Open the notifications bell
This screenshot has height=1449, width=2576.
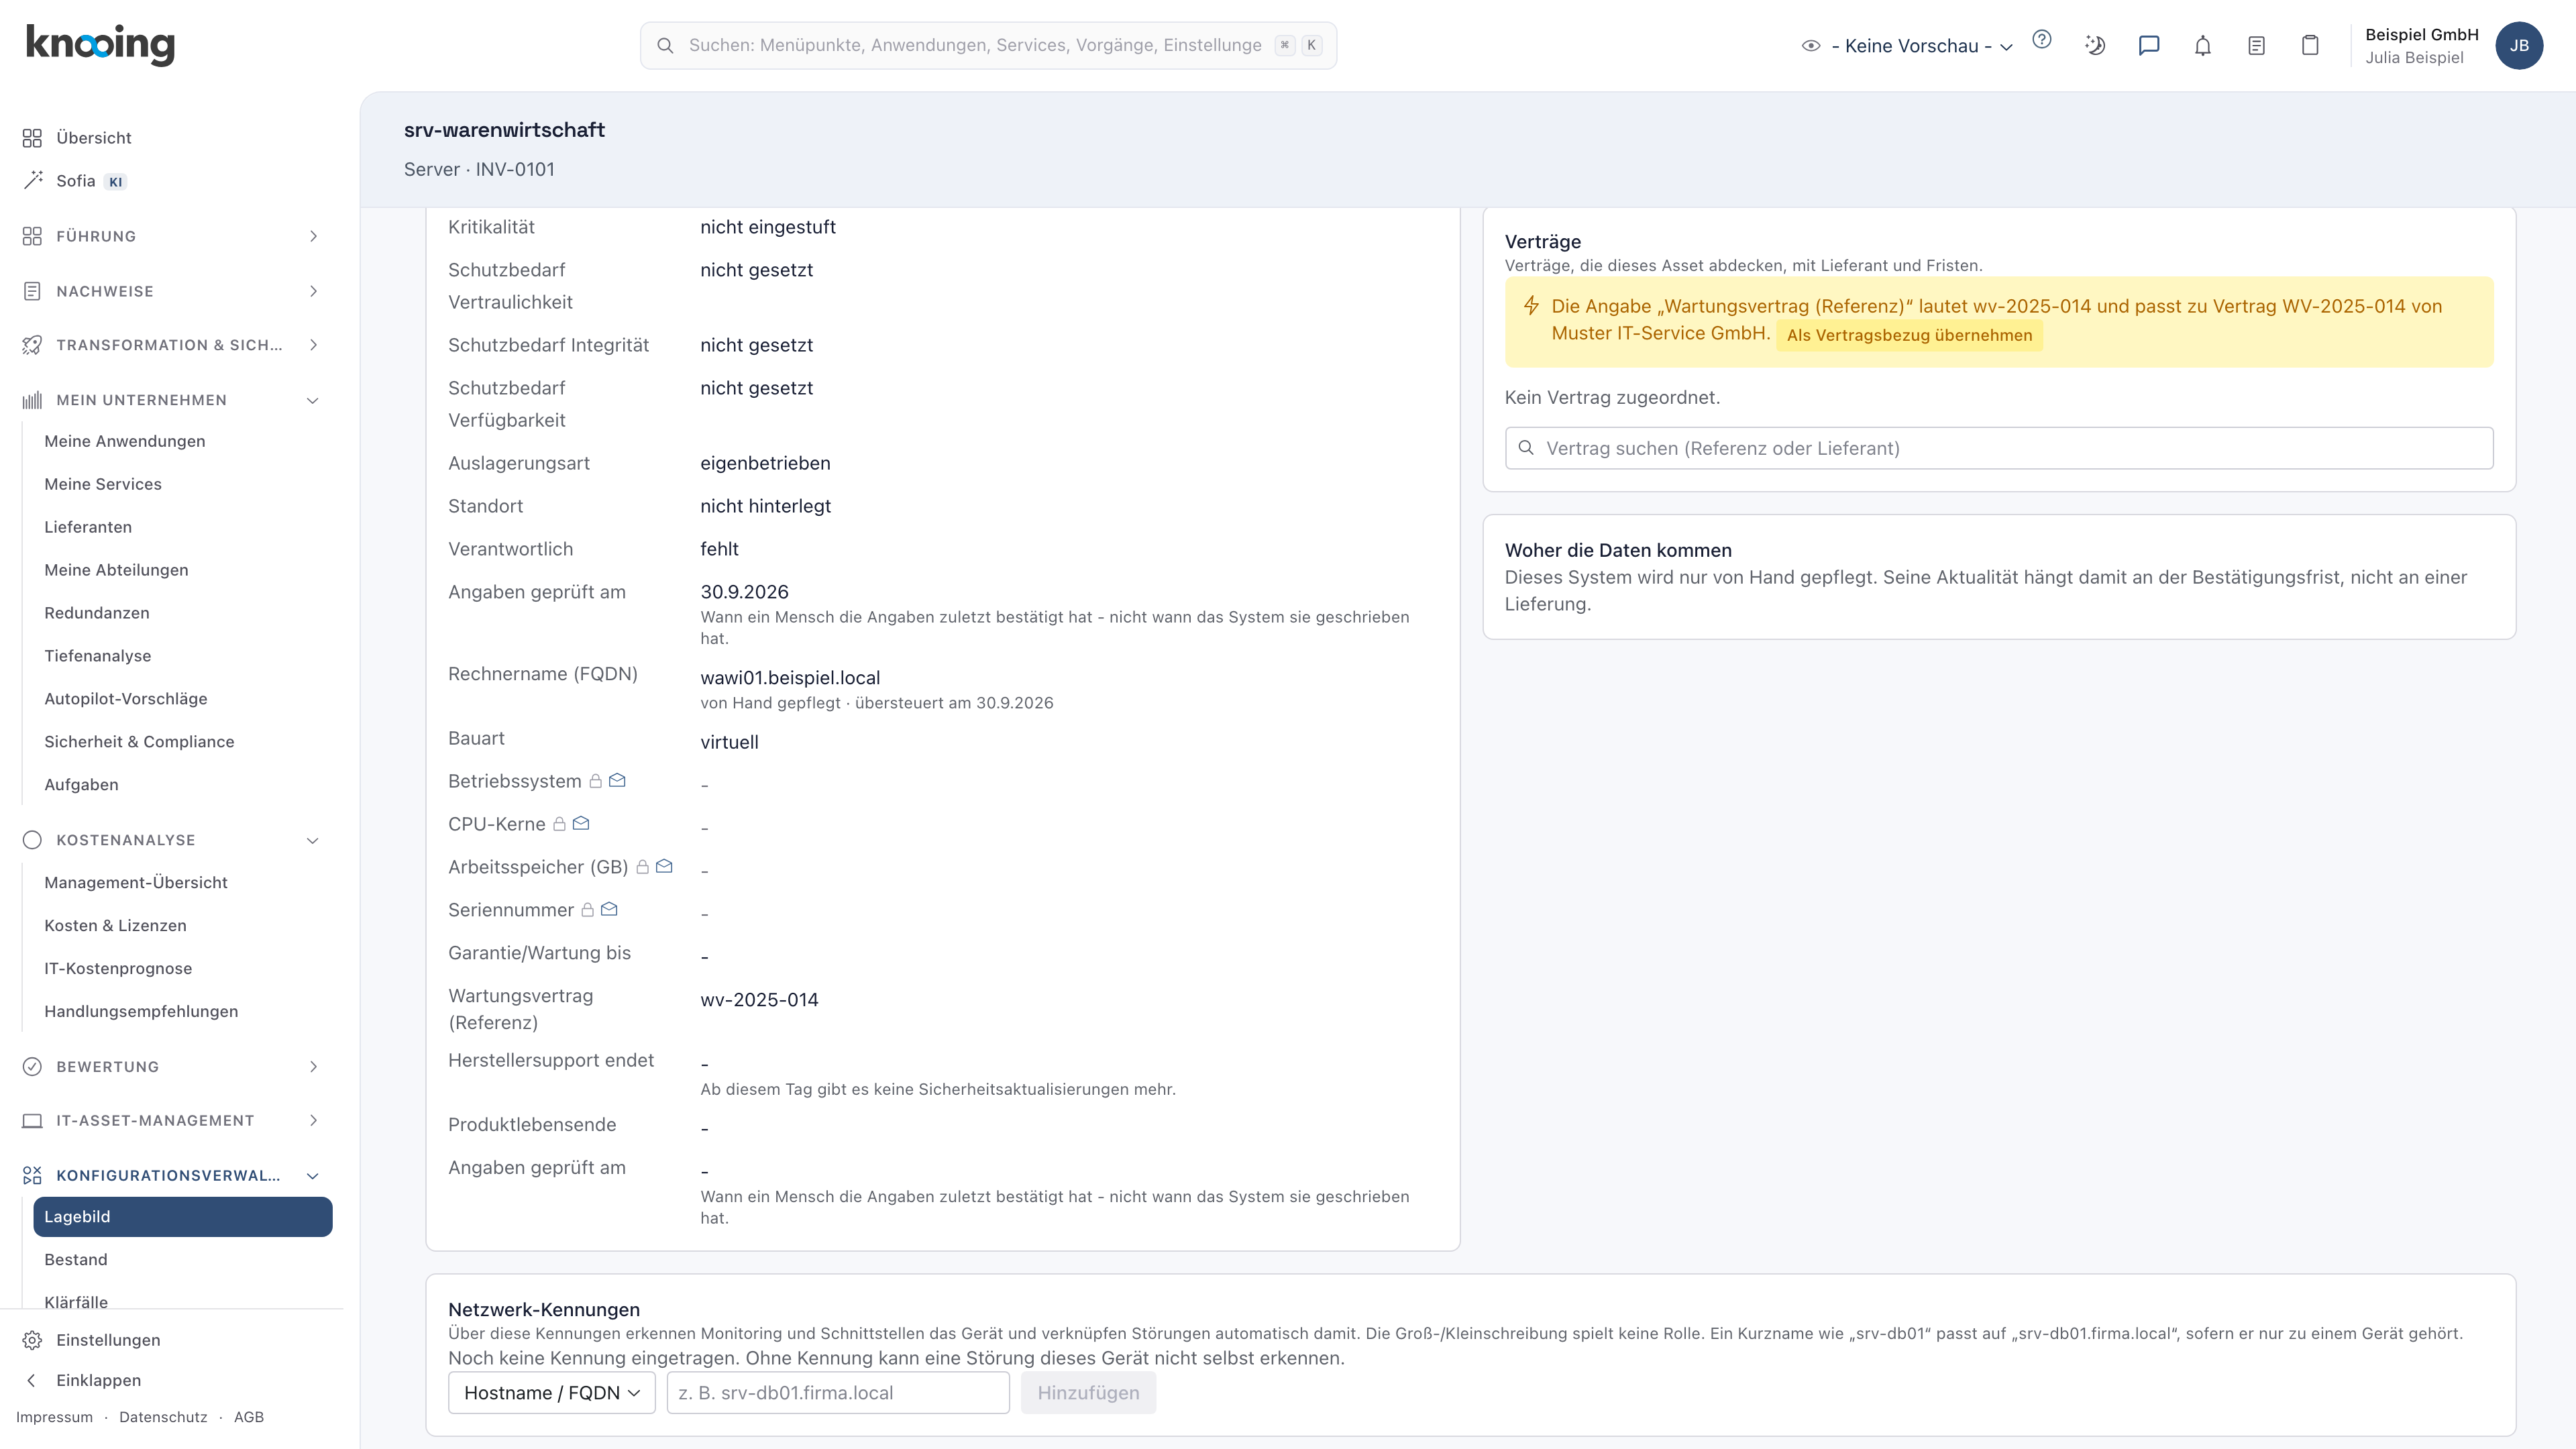[x=2203, y=45]
